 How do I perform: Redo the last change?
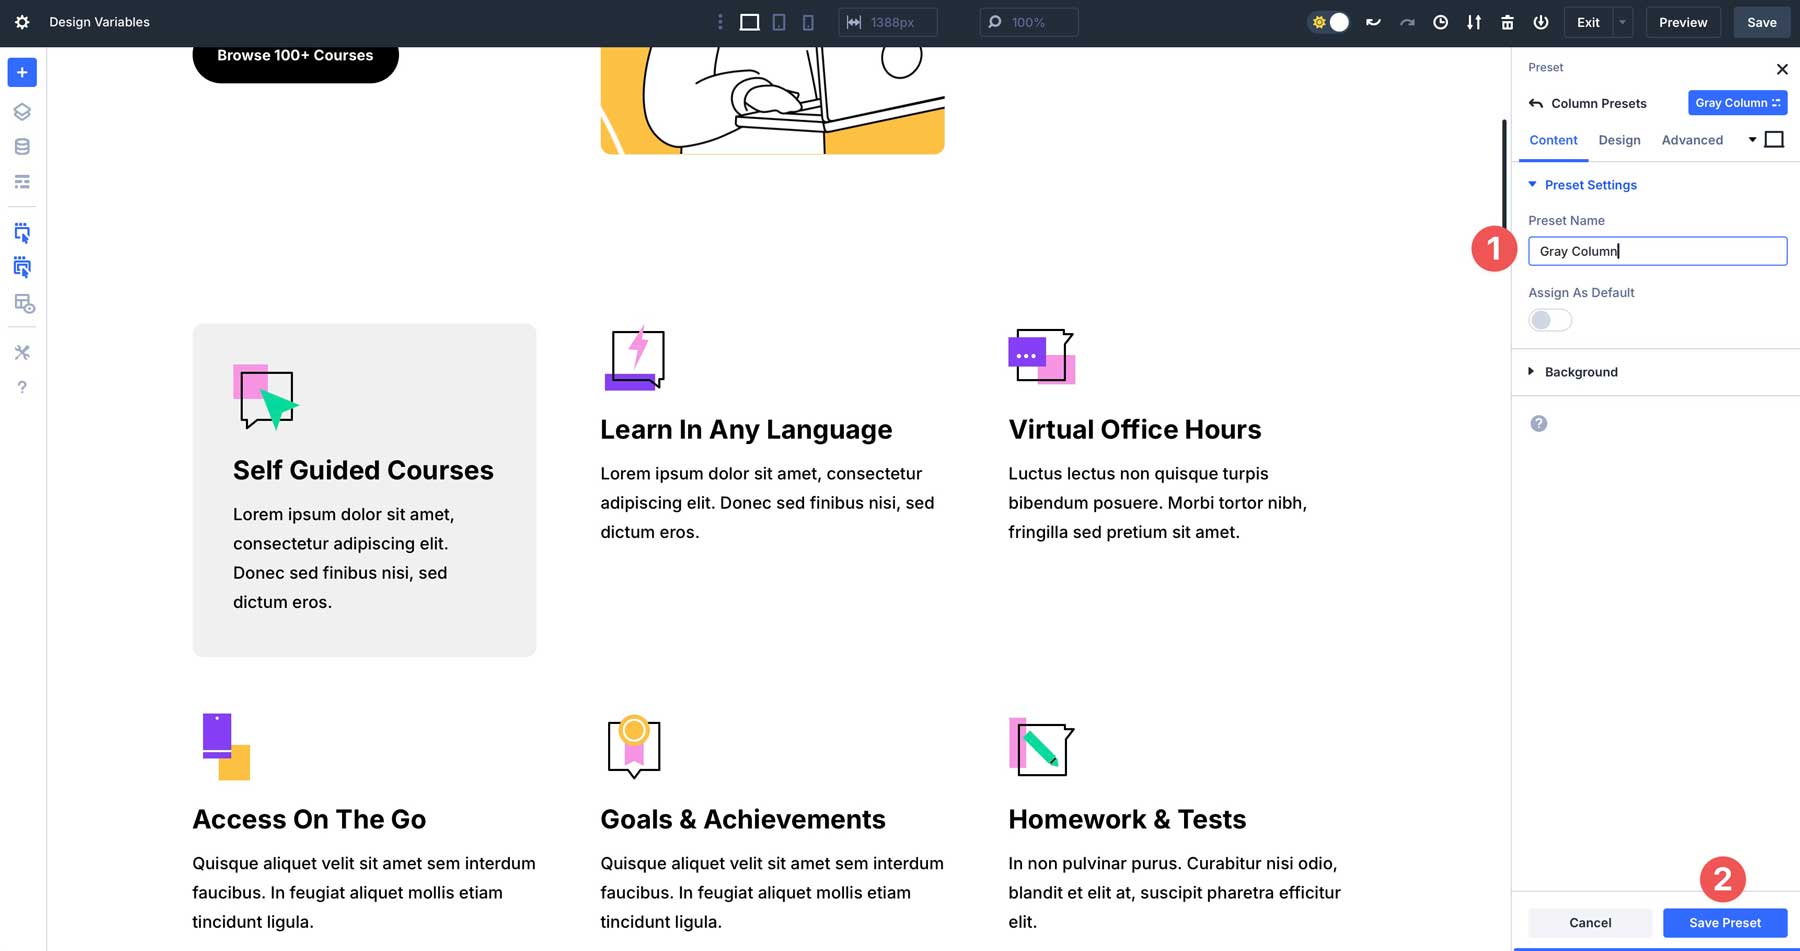pos(1406,21)
